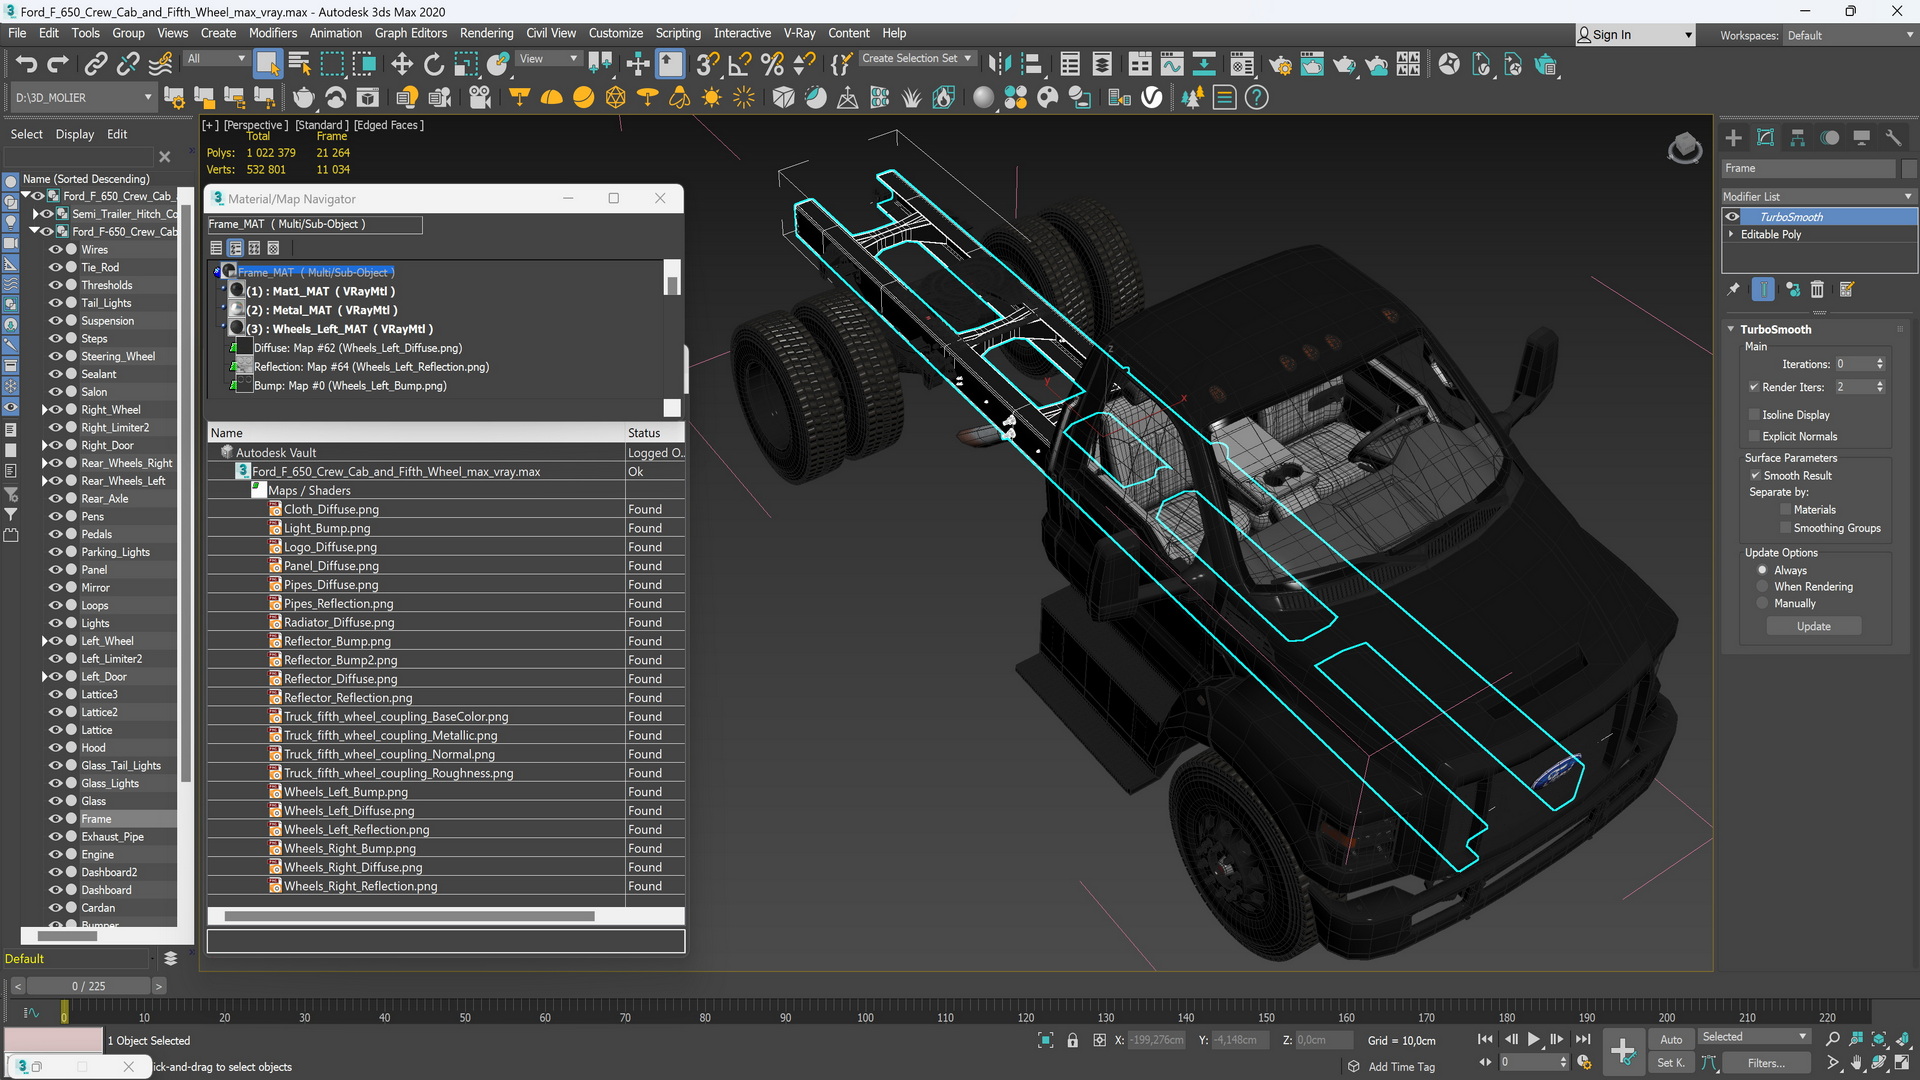Click the pink color swatch in MAXScript listener
Image resolution: width=1920 pixels, height=1080 pixels.
53,1040
